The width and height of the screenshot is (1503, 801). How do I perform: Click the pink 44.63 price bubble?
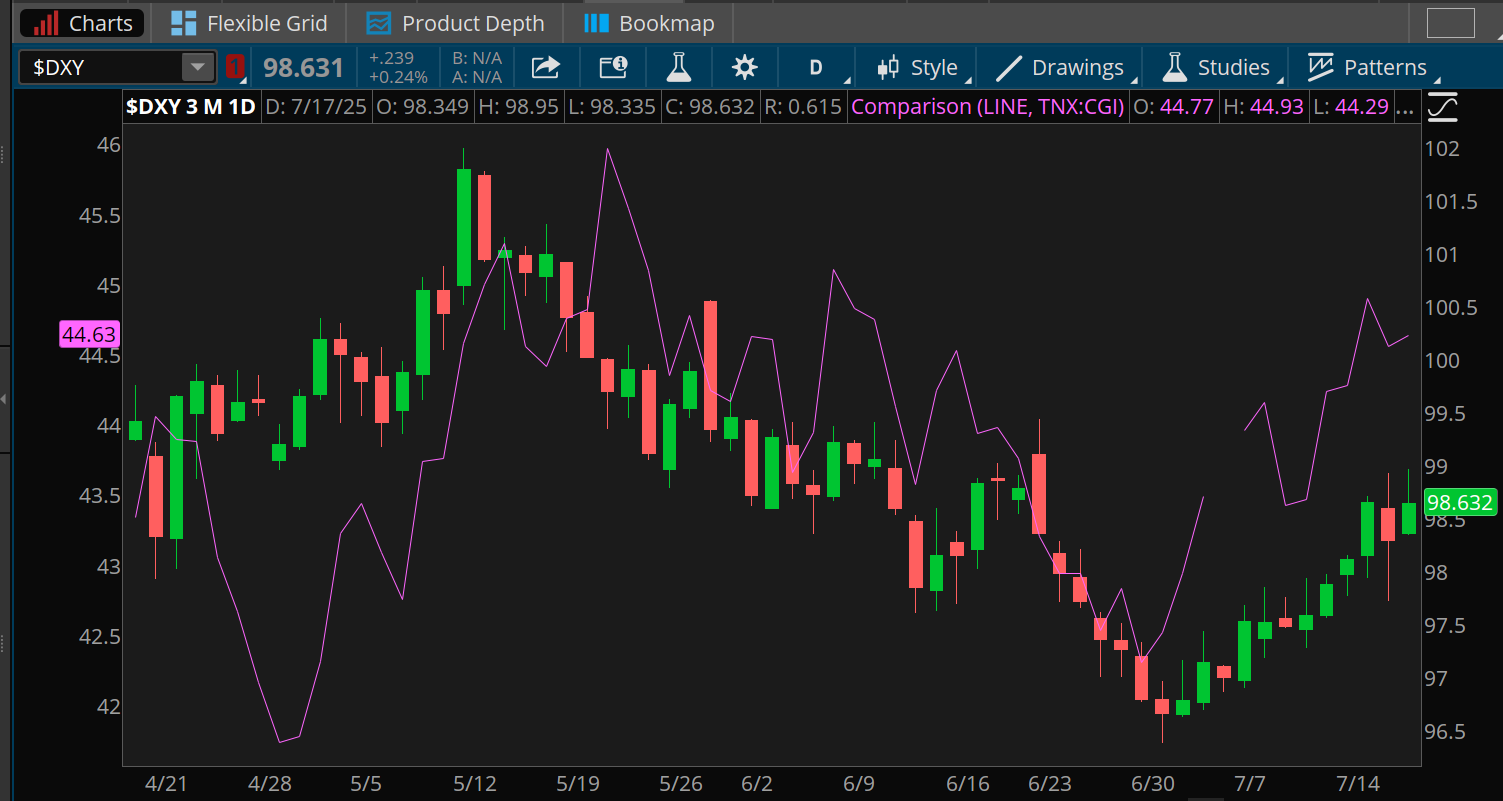(89, 334)
